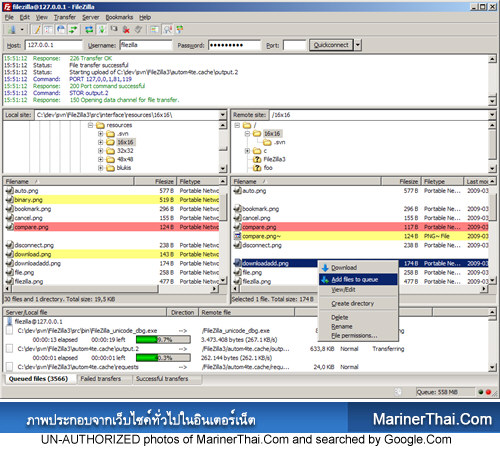
Task: Collapse the remote 16x16 folder
Action: (x=247, y=134)
